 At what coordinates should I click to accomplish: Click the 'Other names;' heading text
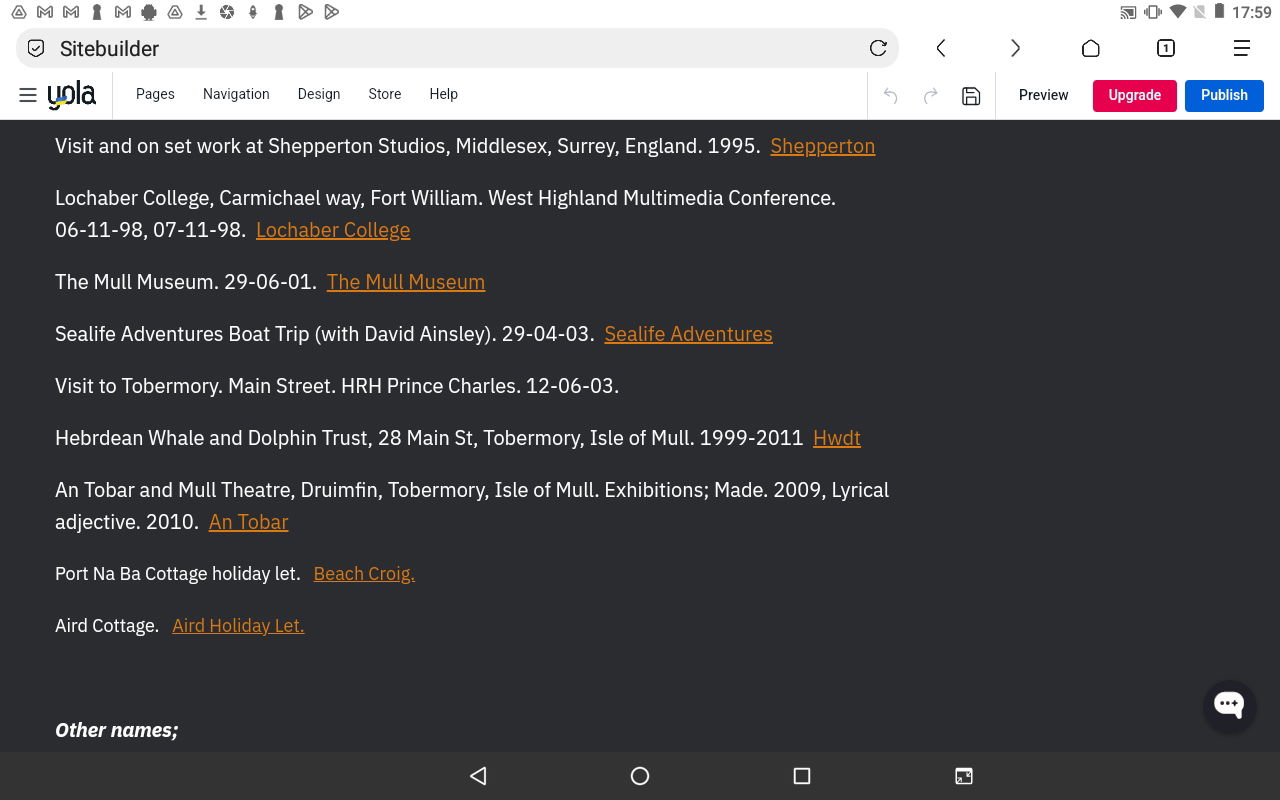pyautogui.click(x=116, y=730)
